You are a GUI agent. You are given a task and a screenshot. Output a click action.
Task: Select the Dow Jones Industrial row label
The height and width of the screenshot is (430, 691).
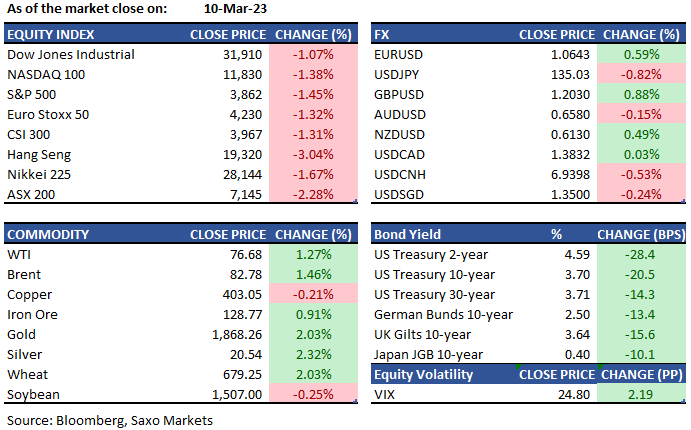coord(70,54)
